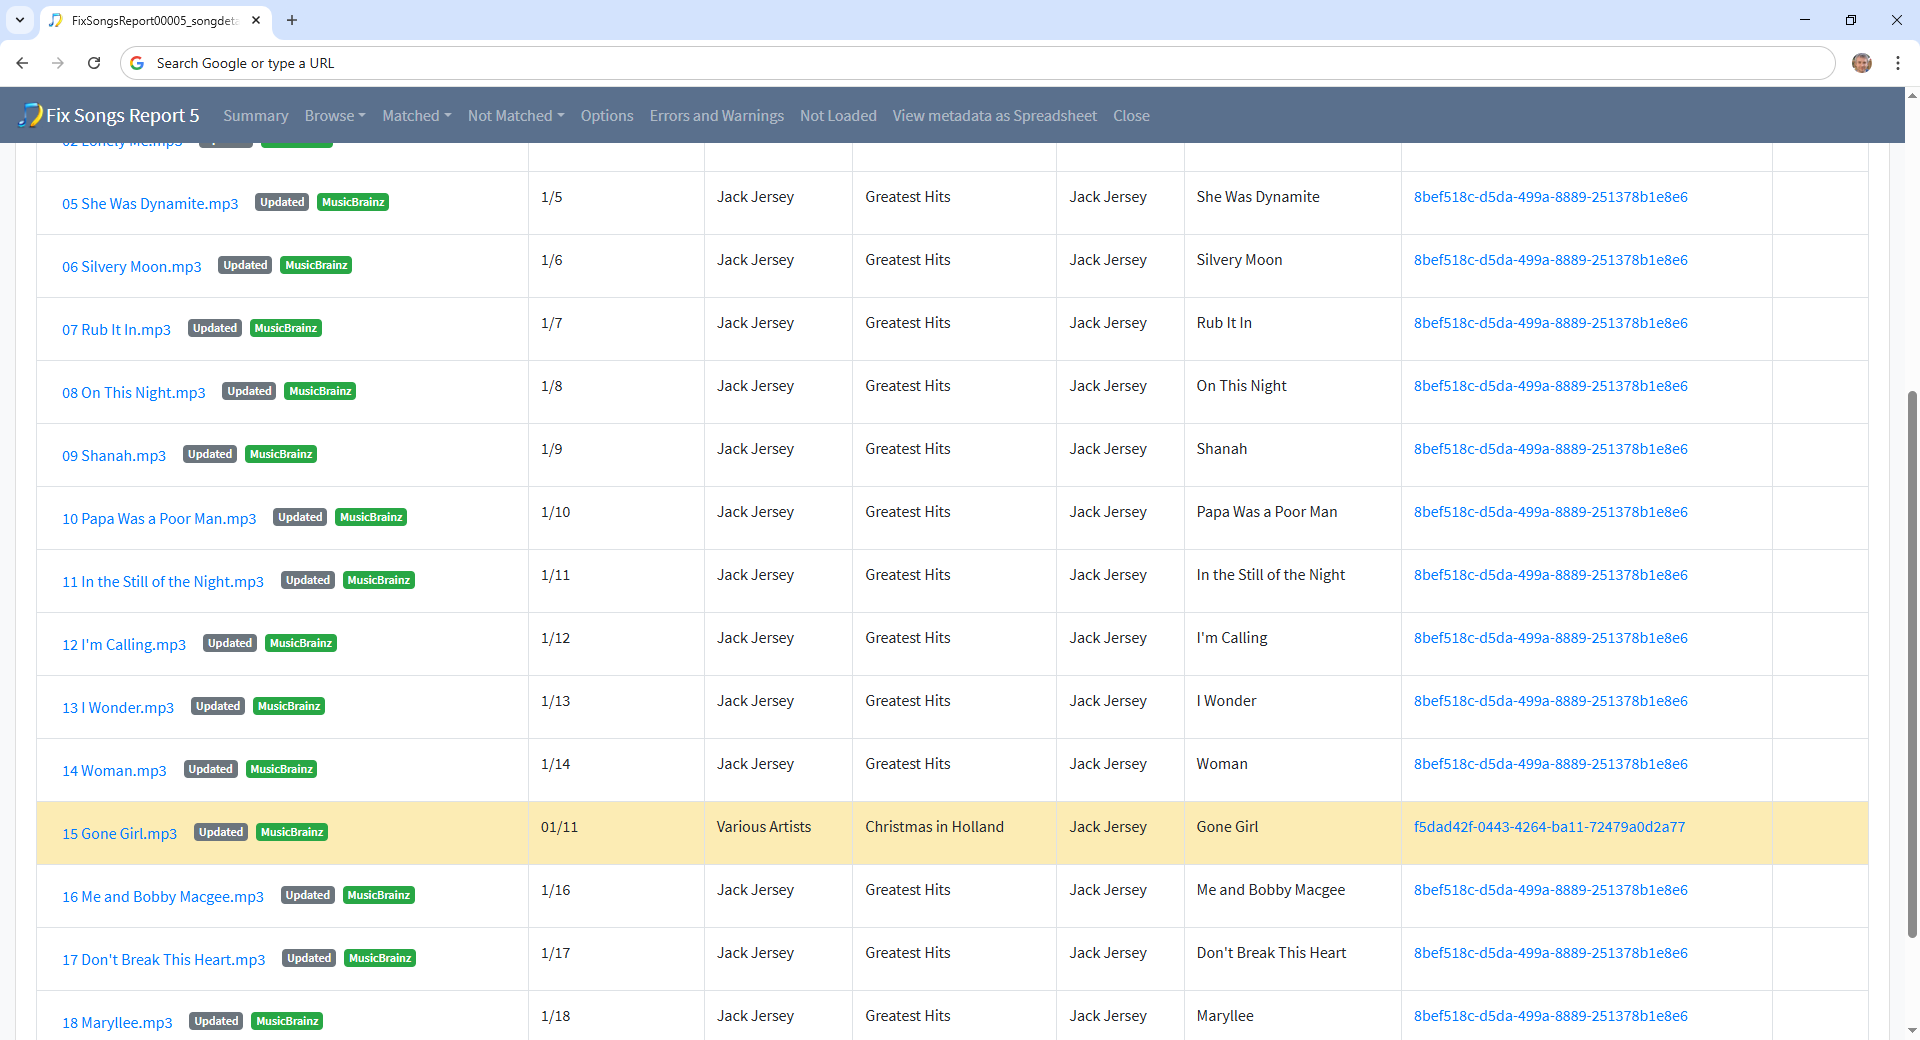Click the user profile avatar icon
Image resolution: width=1920 pixels, height=1040 pixels.
point(1861,63)
